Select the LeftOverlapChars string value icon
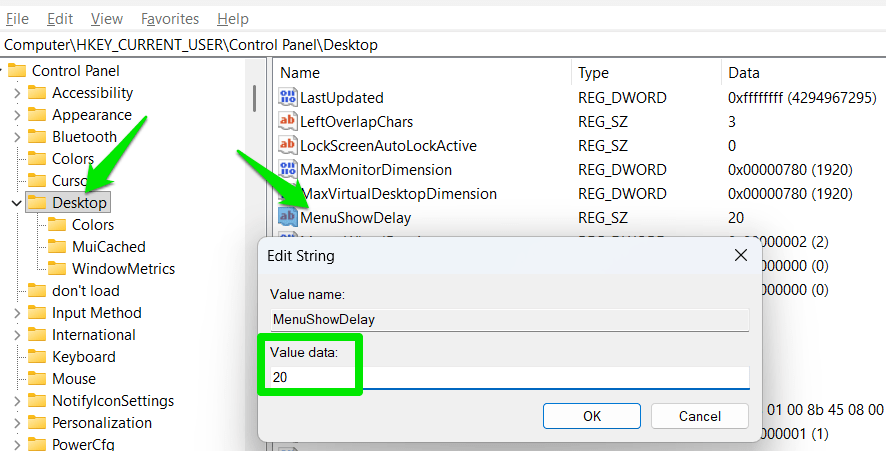 coord(288,122)
